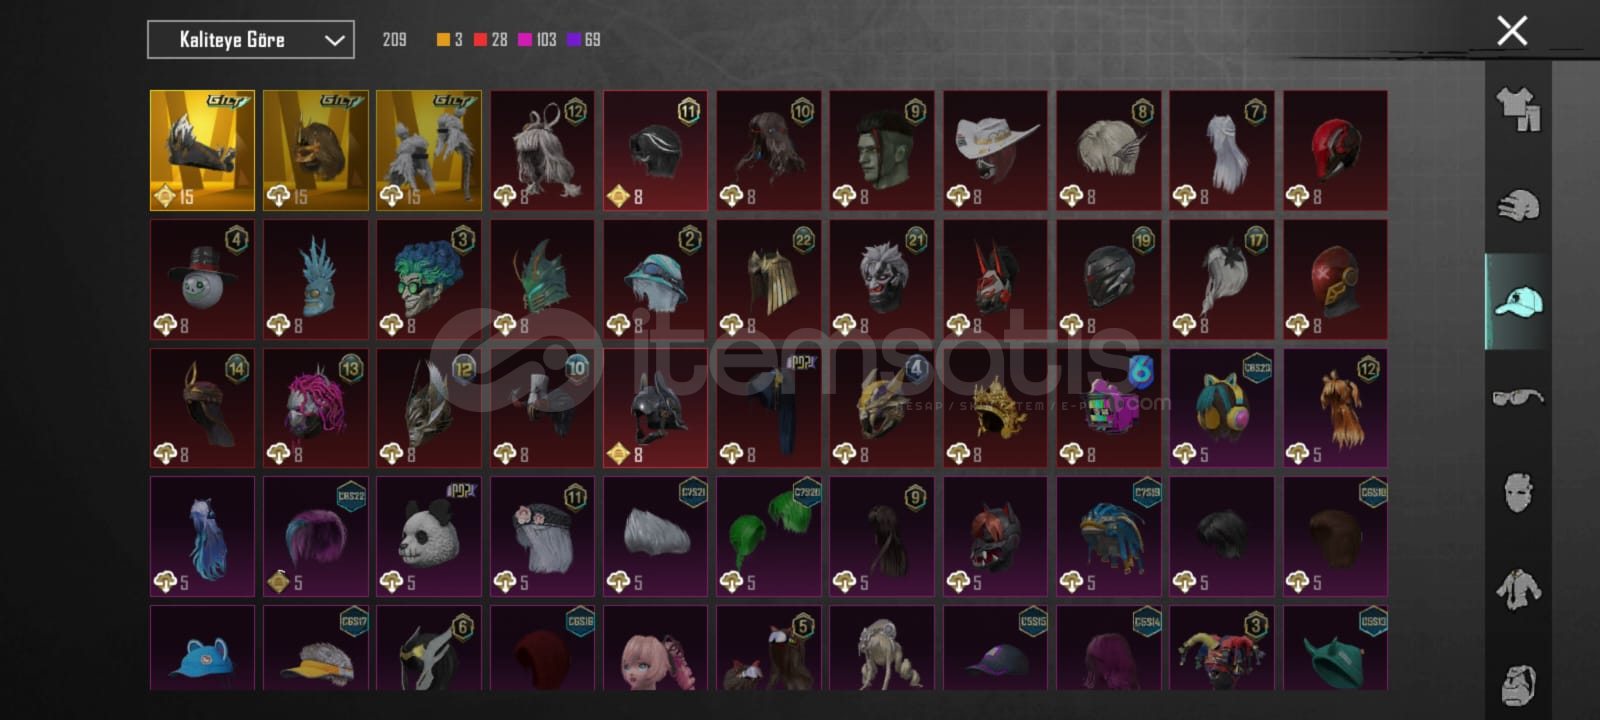Open the outfits clothing category icon
The width and height of the screenshot is (1600, 720).
tap(1518, 109)
